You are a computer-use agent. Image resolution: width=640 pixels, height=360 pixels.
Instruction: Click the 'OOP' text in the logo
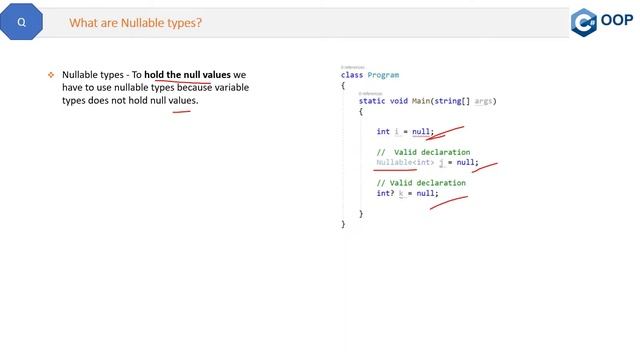[617, 20]
